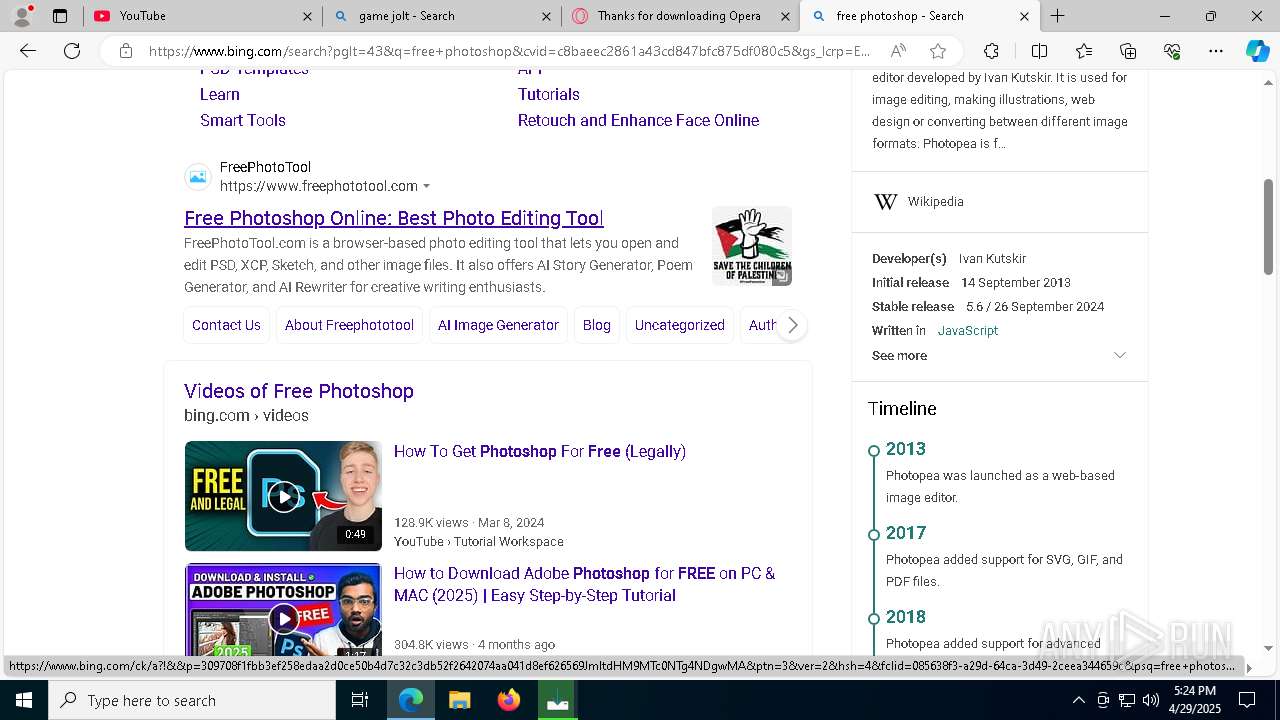Show hidden tray icons chevron
This screenshot has width=1280, height=720.
click(x=1078, y=700)
